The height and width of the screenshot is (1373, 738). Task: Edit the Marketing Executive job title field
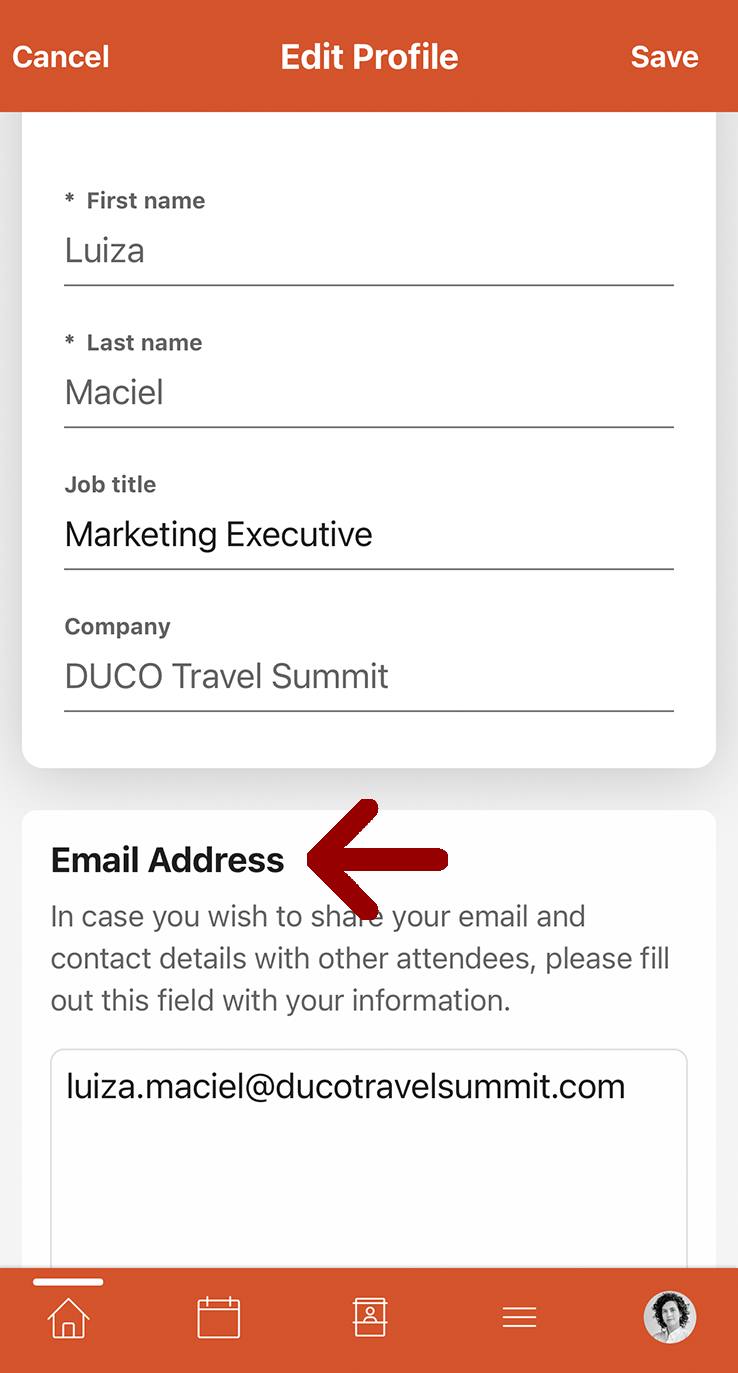click(x=368, y=535)
